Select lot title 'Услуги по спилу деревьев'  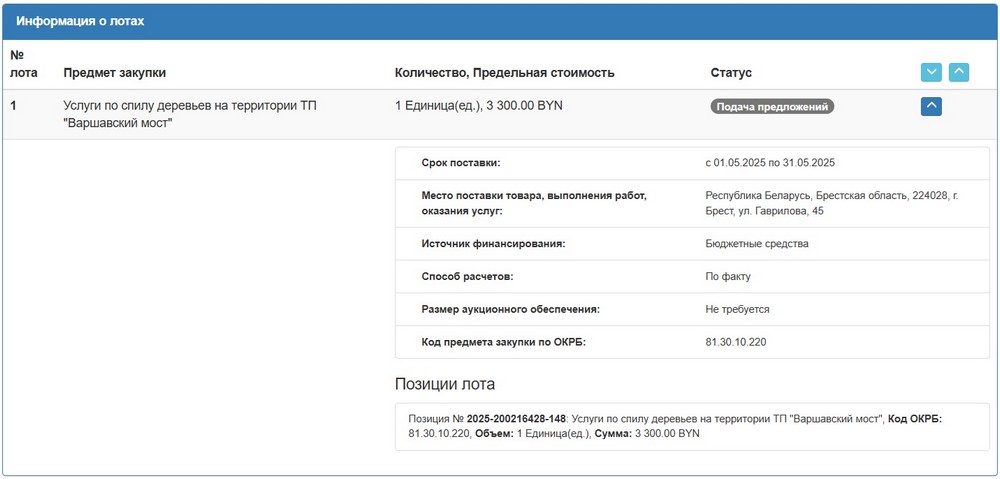(x=190, y=113)
